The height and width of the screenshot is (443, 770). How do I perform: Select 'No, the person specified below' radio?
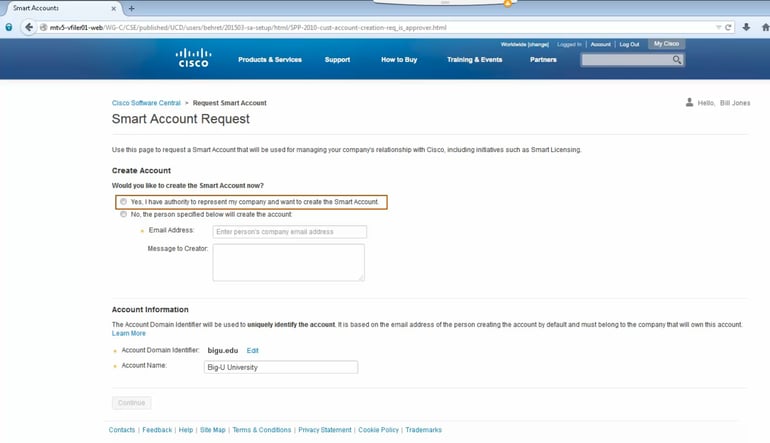tap(124, 214)
